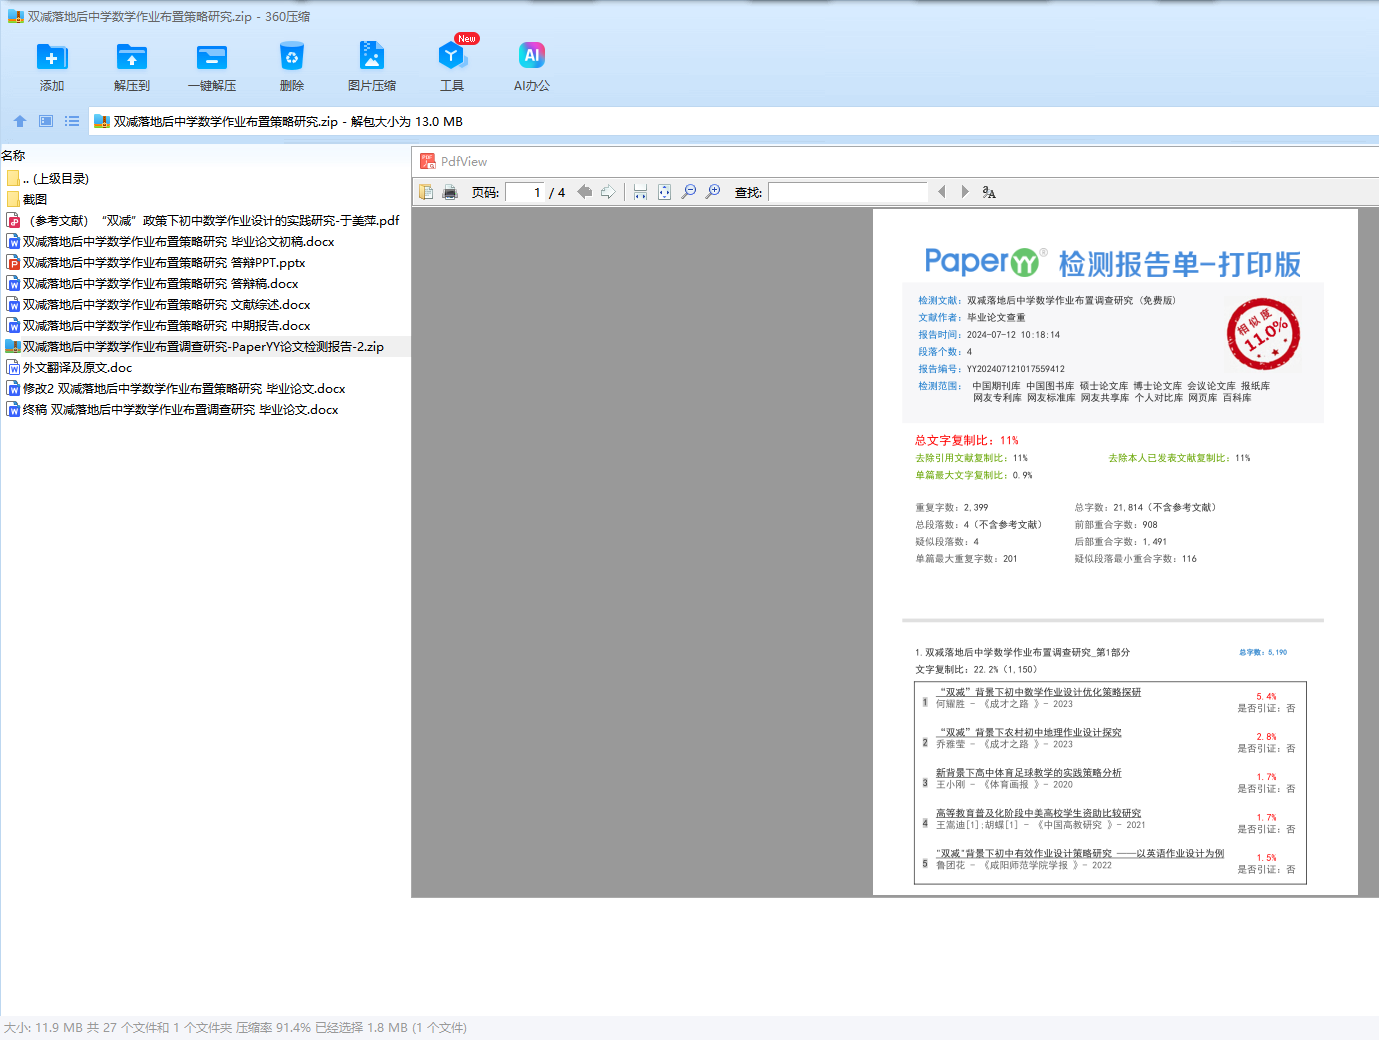1379x1040 pixels.
Task: Print the PDF preview document
Action: 450,192
